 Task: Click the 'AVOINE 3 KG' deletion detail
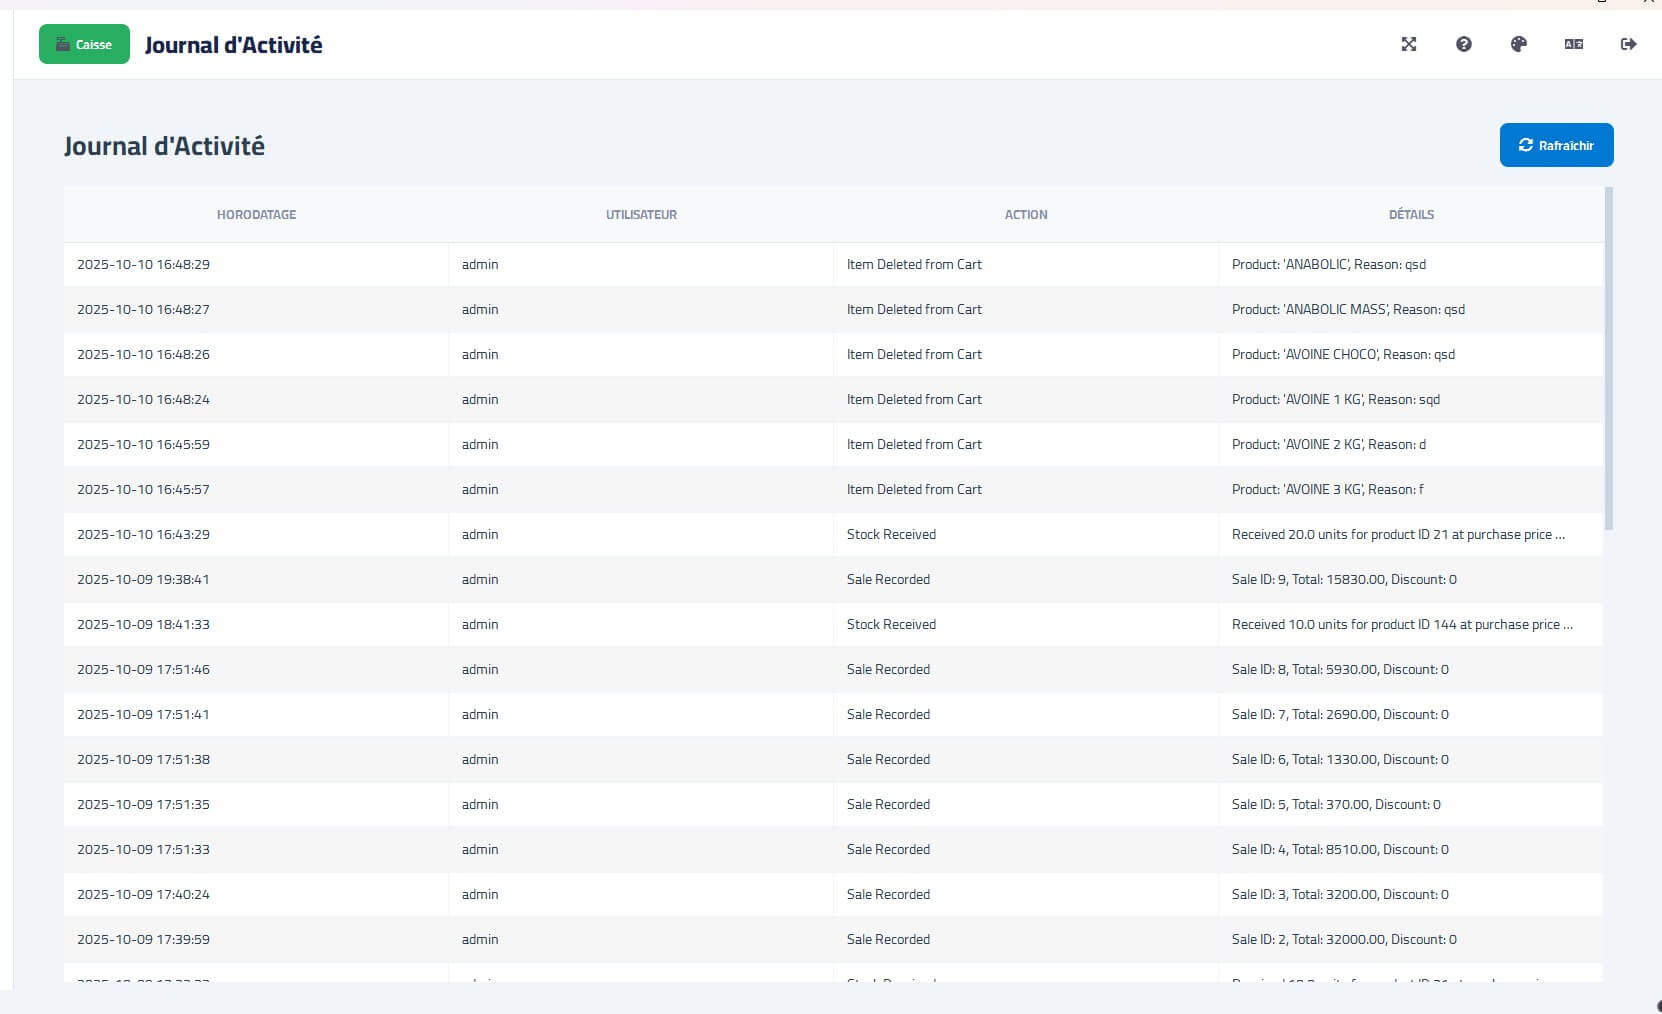[x=1327, y=490]
